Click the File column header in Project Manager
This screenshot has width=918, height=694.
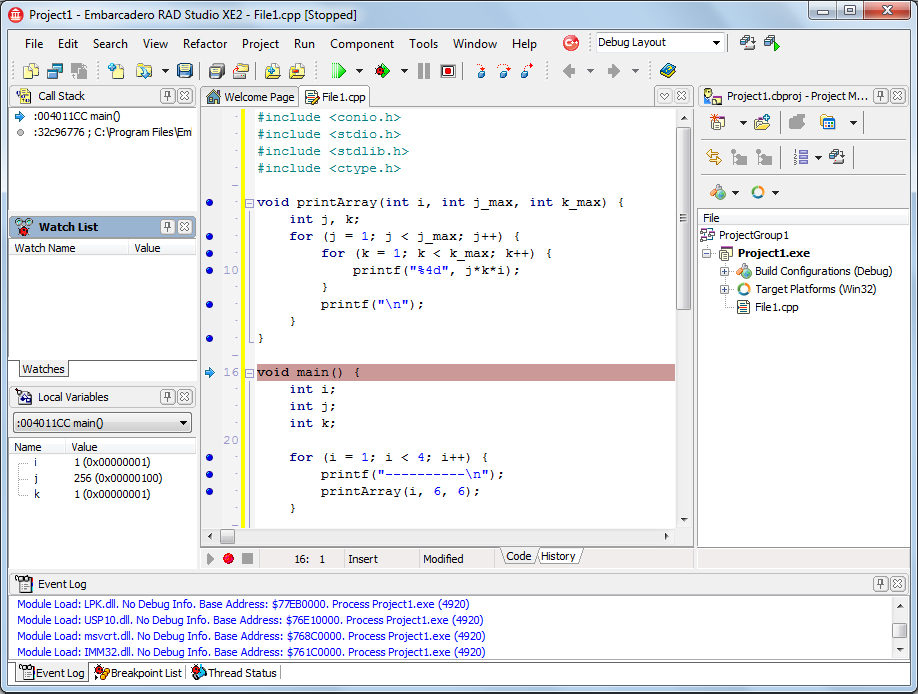point(803,218)
